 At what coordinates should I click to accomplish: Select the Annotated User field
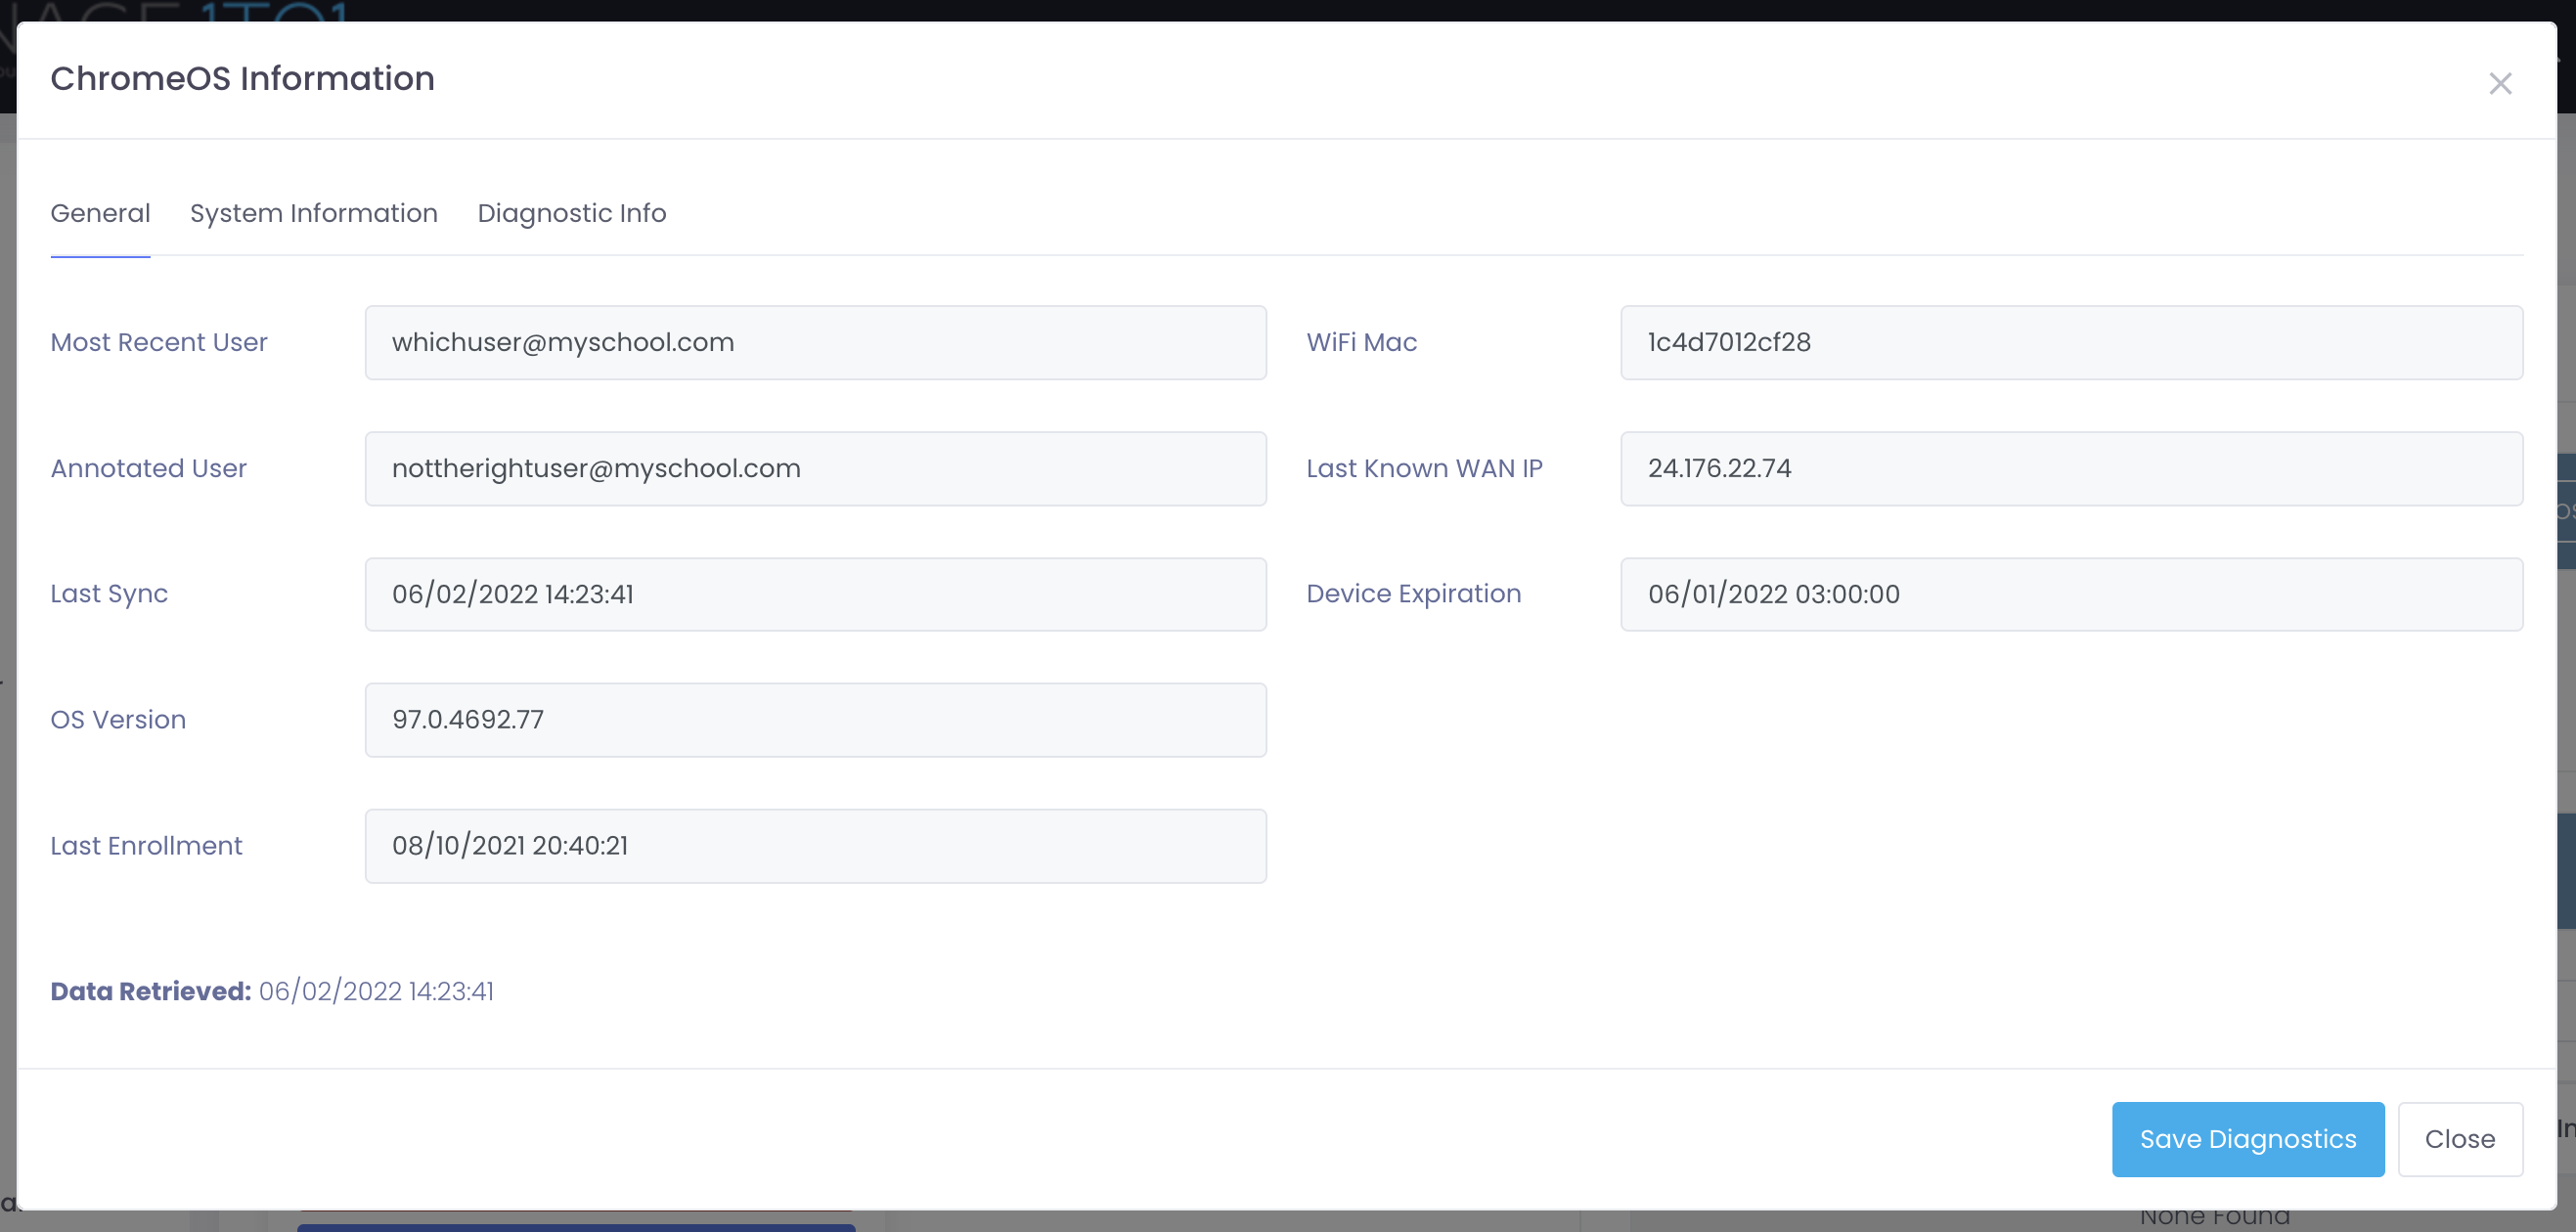(x=816, y=468)
